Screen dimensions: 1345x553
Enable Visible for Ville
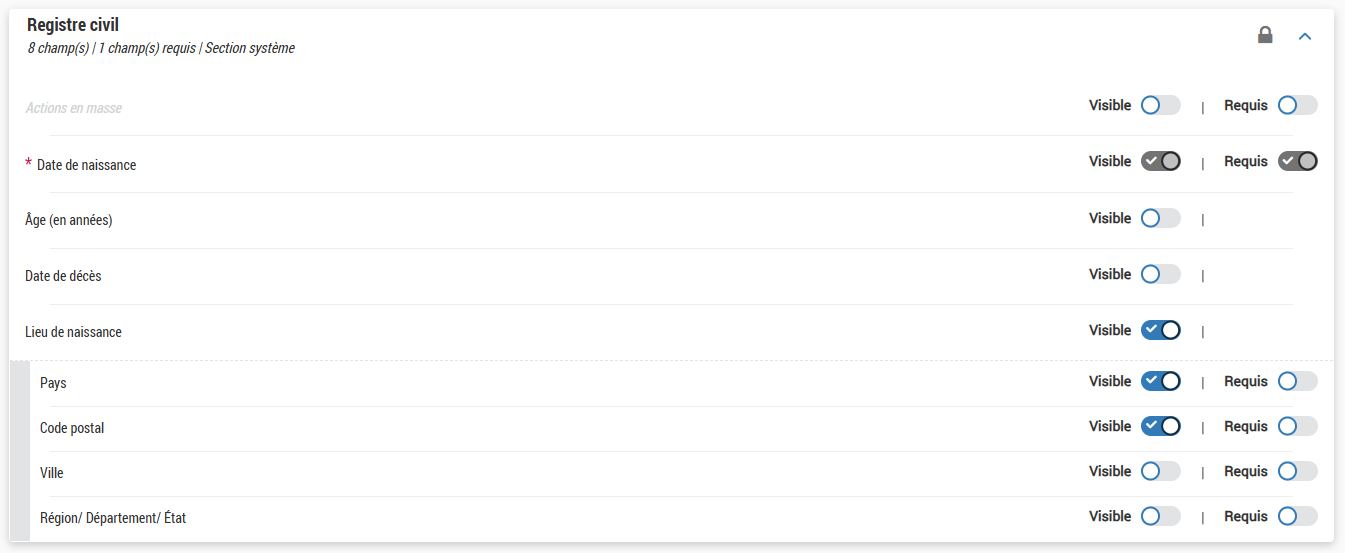(1160, 471)
